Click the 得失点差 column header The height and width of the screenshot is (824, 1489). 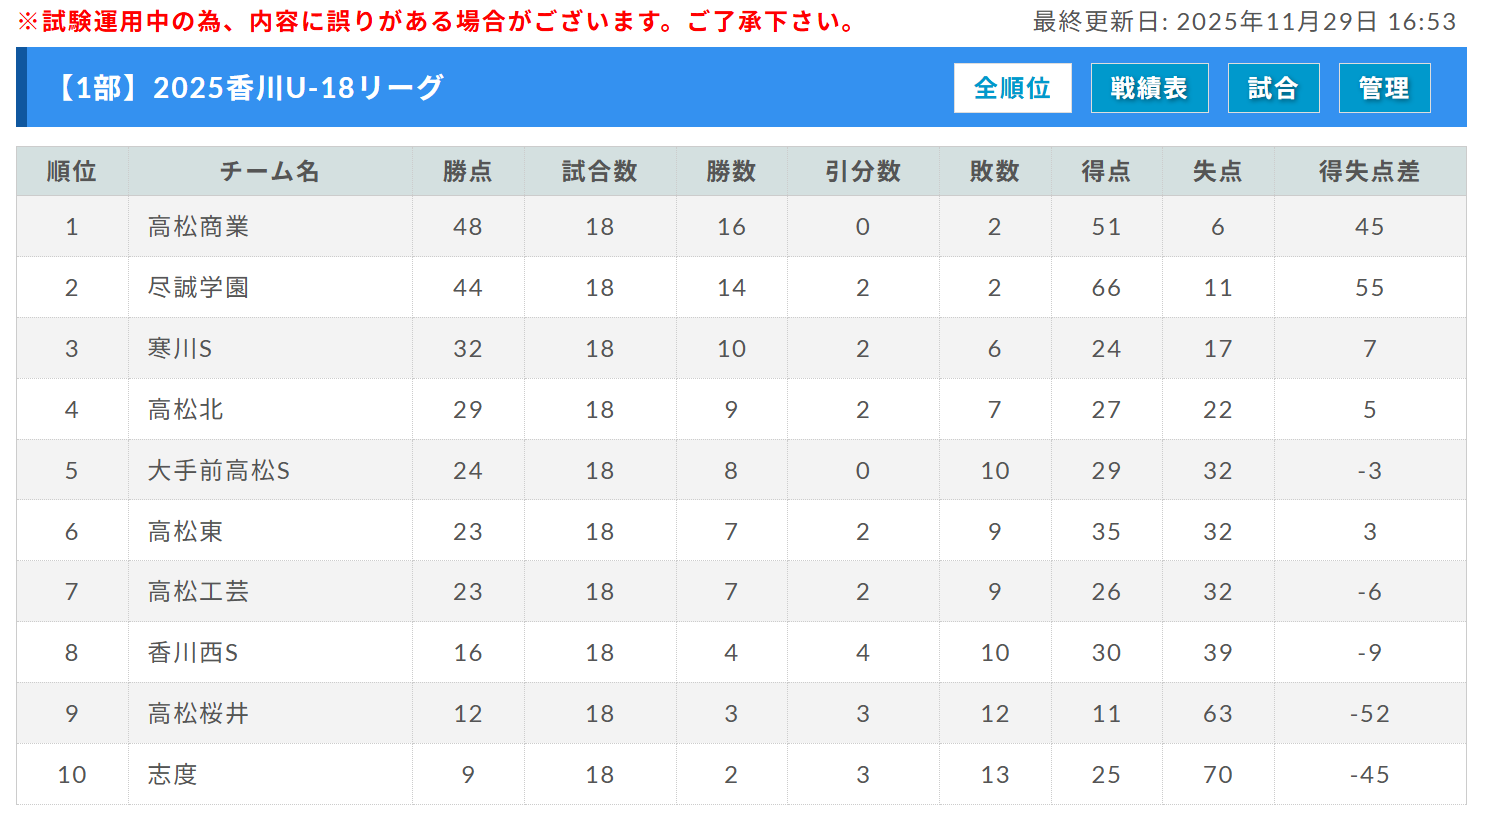pos(1369,171)
